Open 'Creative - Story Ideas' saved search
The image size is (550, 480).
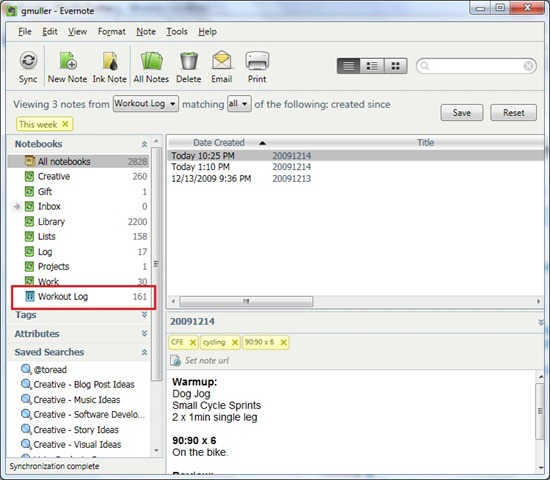pyautogui.click(x=69, y=430)
